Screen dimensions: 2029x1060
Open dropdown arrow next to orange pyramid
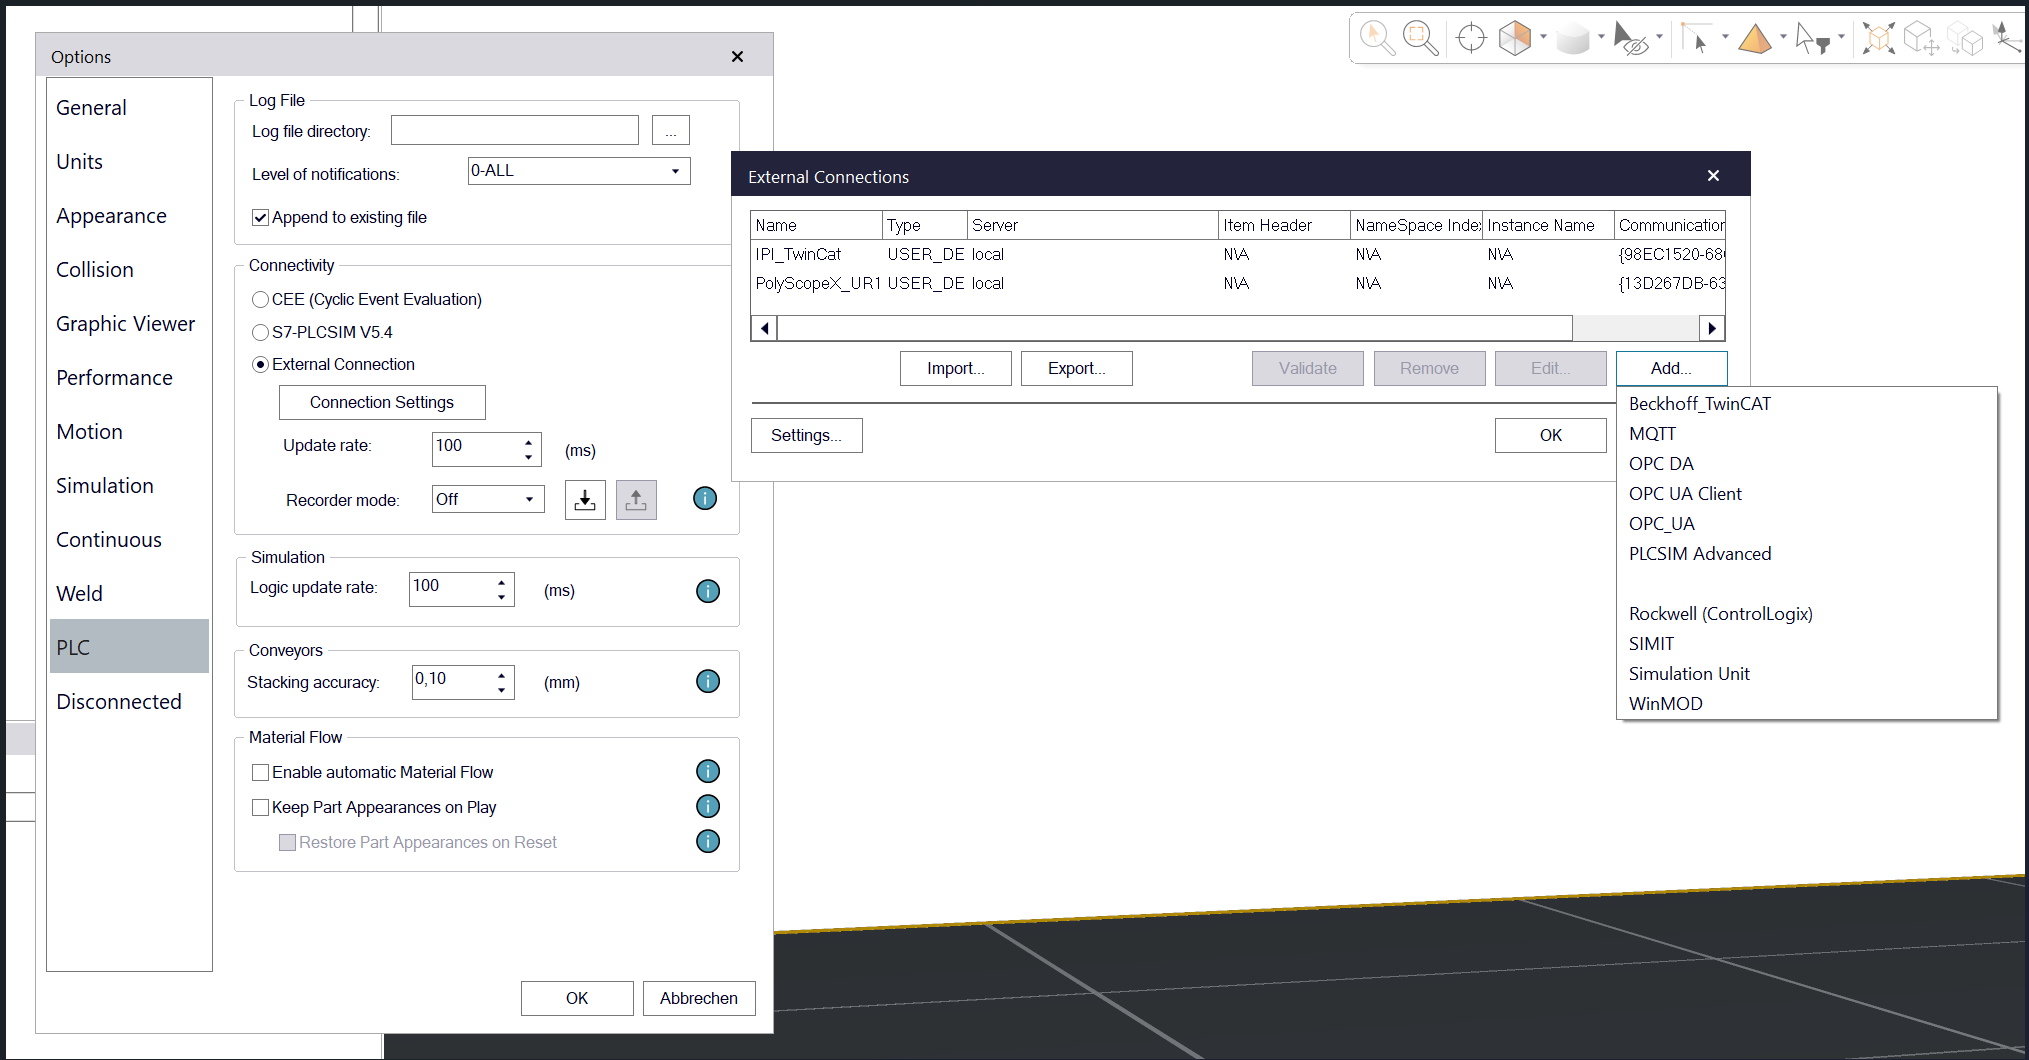tap(1783, 38)
